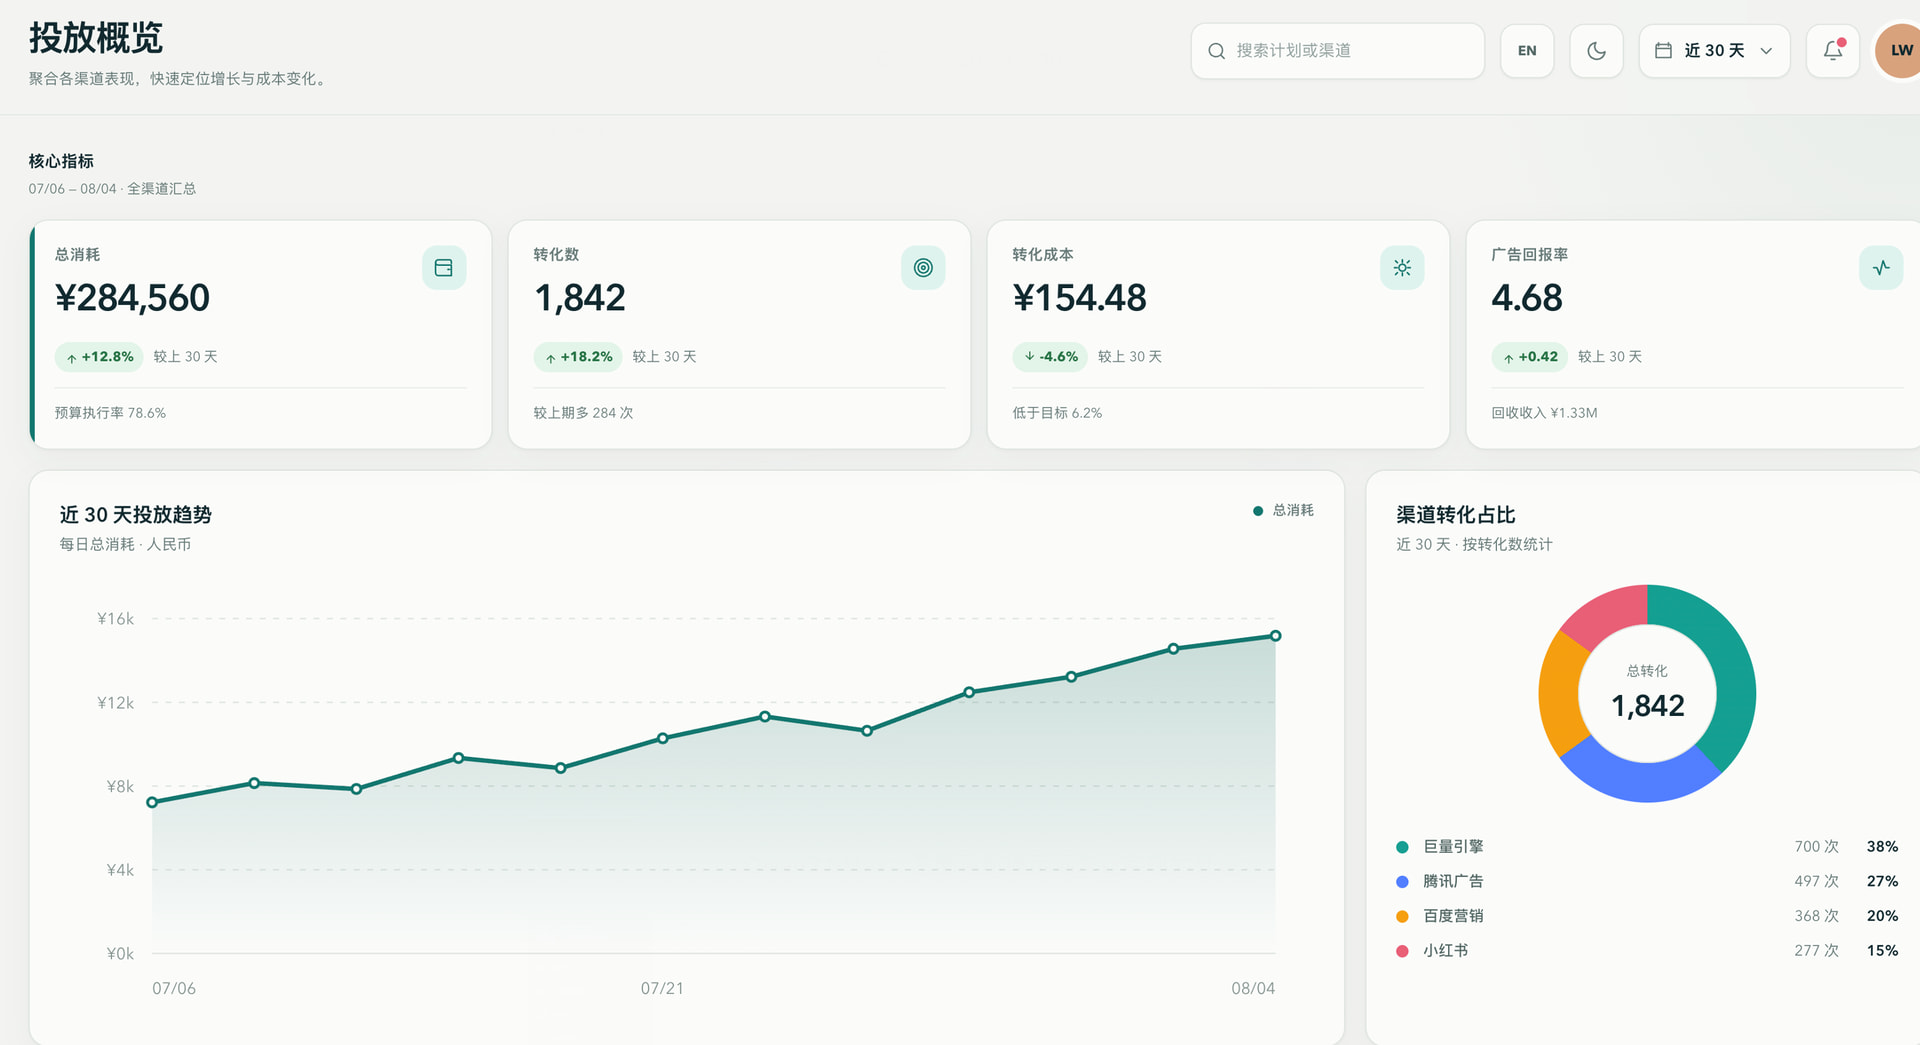Expand the chevron next to 近 30 天
1920x1045 pixels.
click(x=1766, y=51)
